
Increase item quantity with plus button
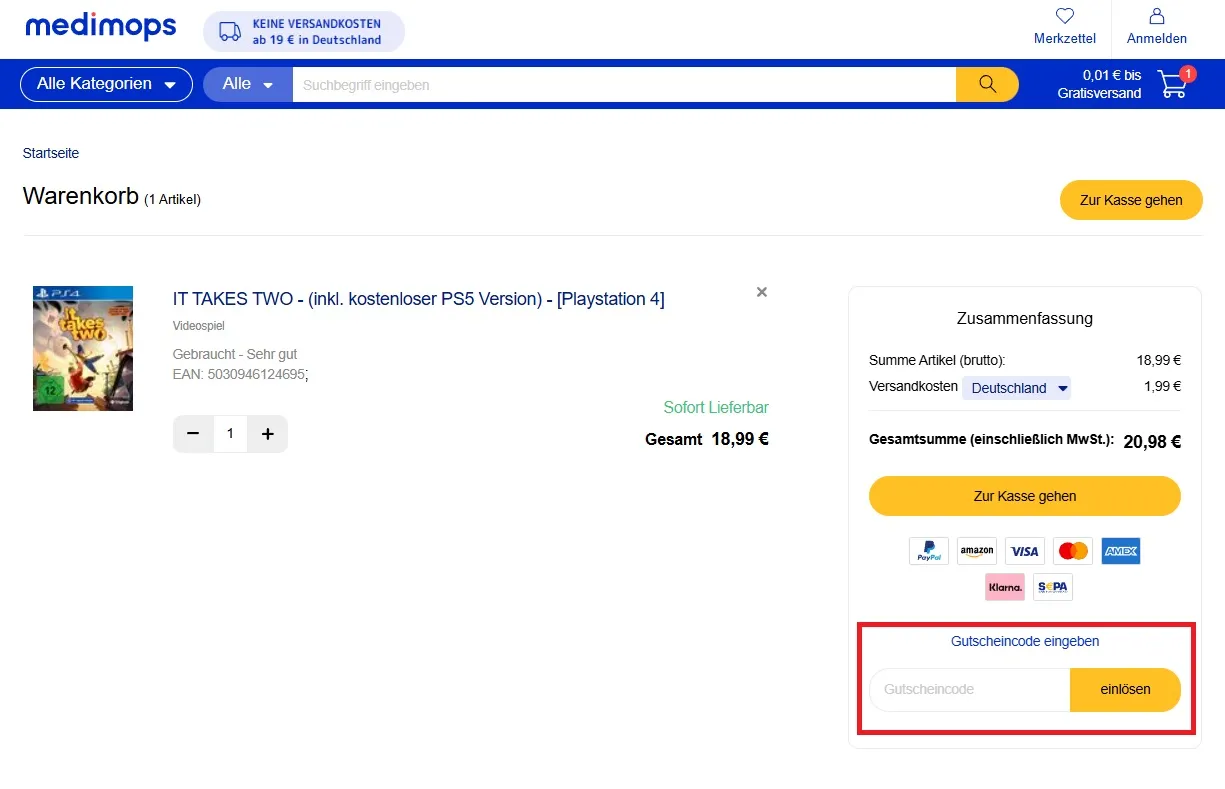click(x=267, y=434)
